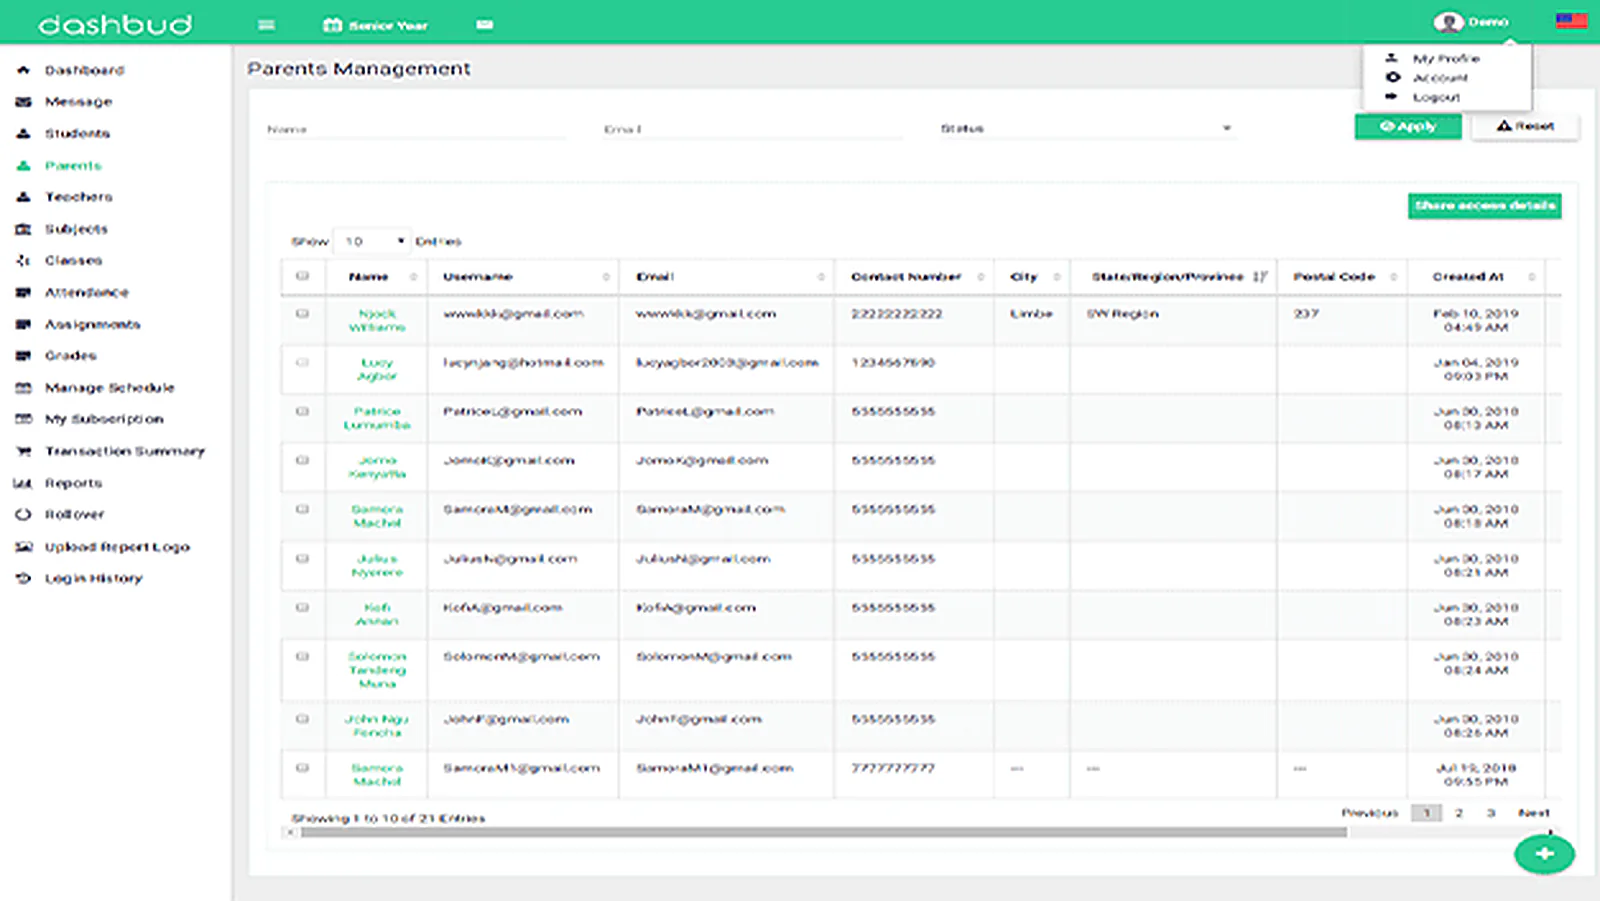
Task: Click the Transaction Summary cart icon
Action: click(x=23, y=451)
